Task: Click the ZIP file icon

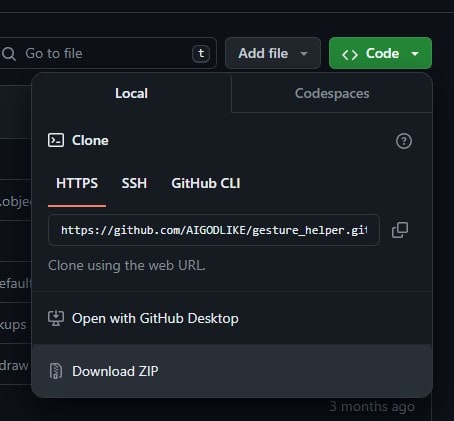Action: pyautogui.click(x=56, y=371)
